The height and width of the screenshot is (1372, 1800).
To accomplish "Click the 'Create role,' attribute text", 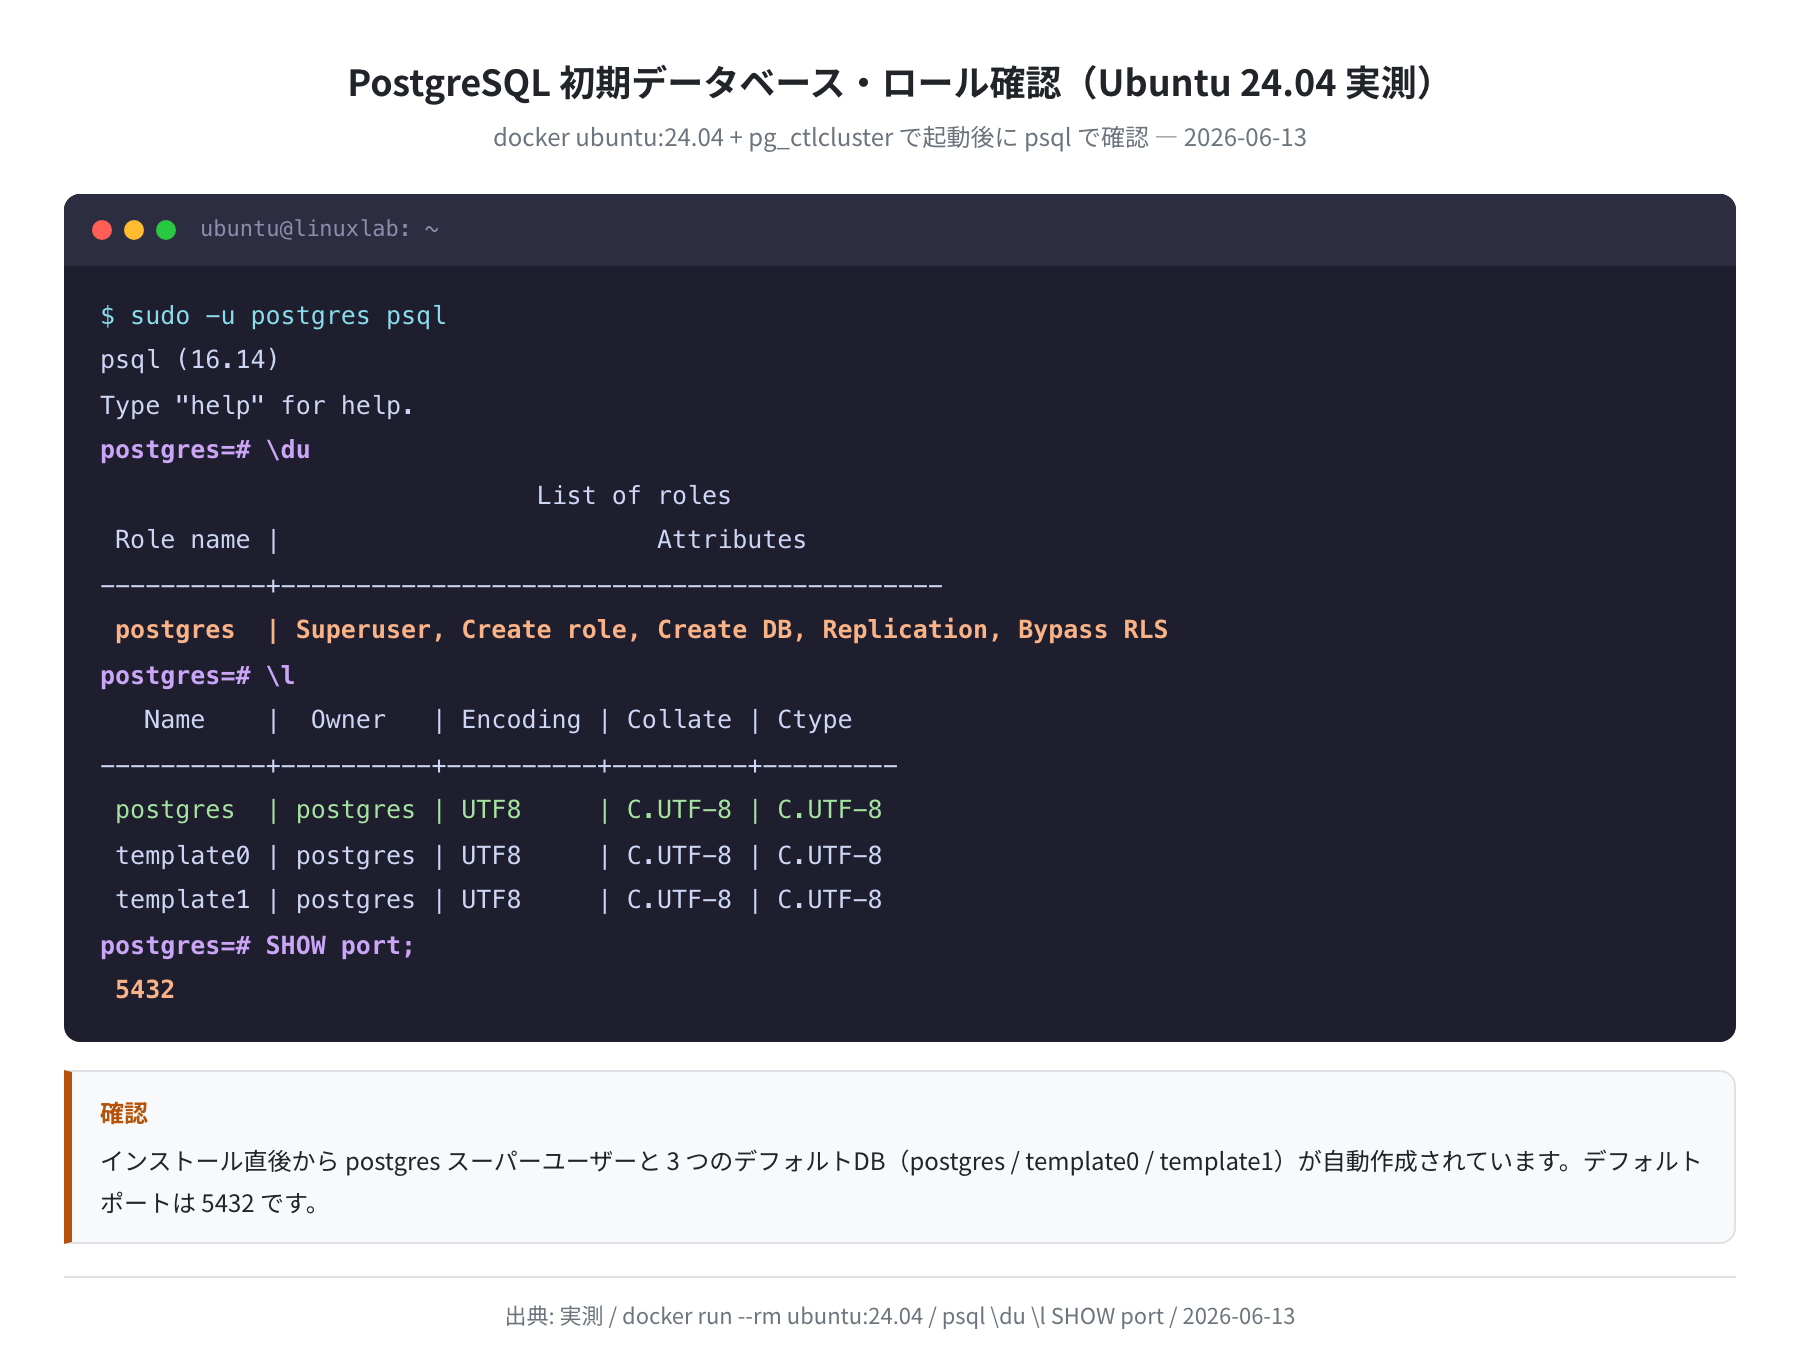I will click(x=551, y=630).
